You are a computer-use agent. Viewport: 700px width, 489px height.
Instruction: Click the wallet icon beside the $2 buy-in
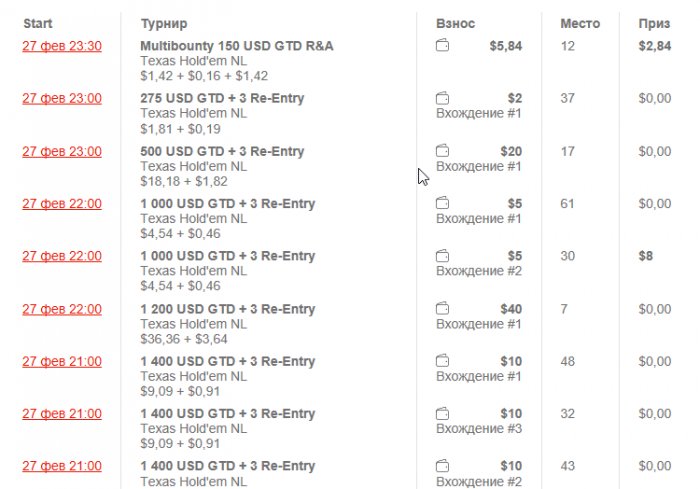(443, 98)
